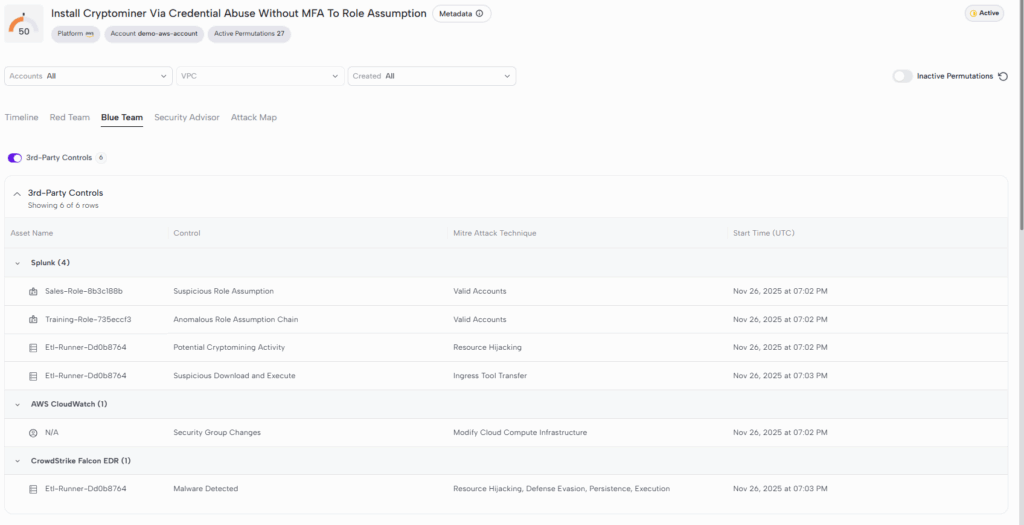Click Etl-Runner-Dd0b8764 in Malware Detected row

(x=86, y=488)
